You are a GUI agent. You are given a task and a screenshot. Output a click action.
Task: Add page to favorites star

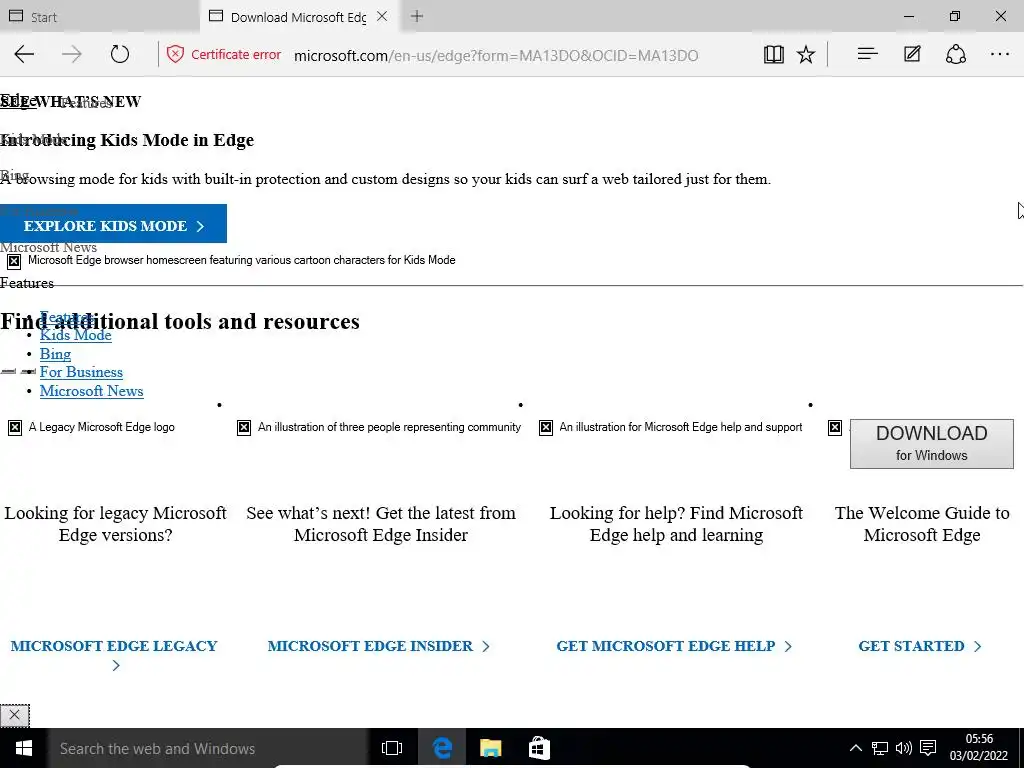pyautogui.click(x=806, y=54)
